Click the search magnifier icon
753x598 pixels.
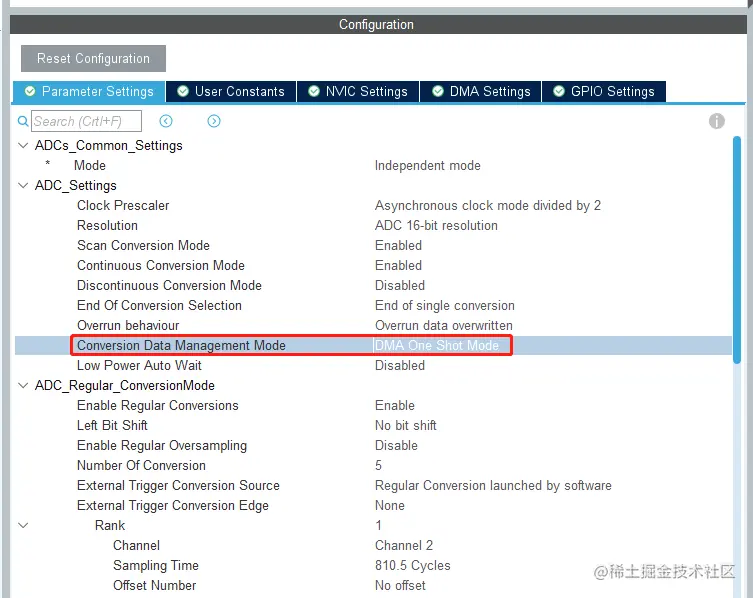pos(23,121)
